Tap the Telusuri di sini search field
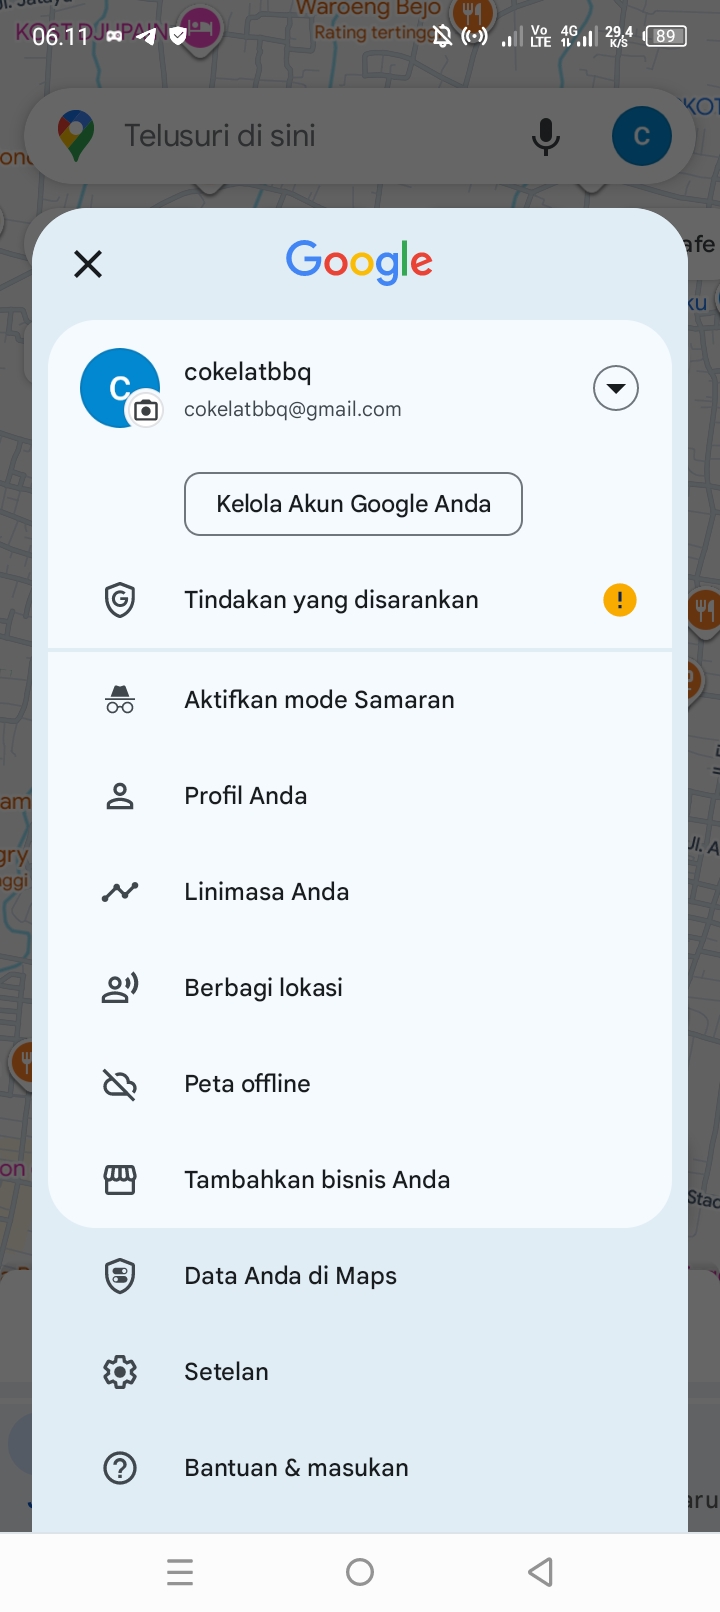720x1612 pixels. coord(300,136)
